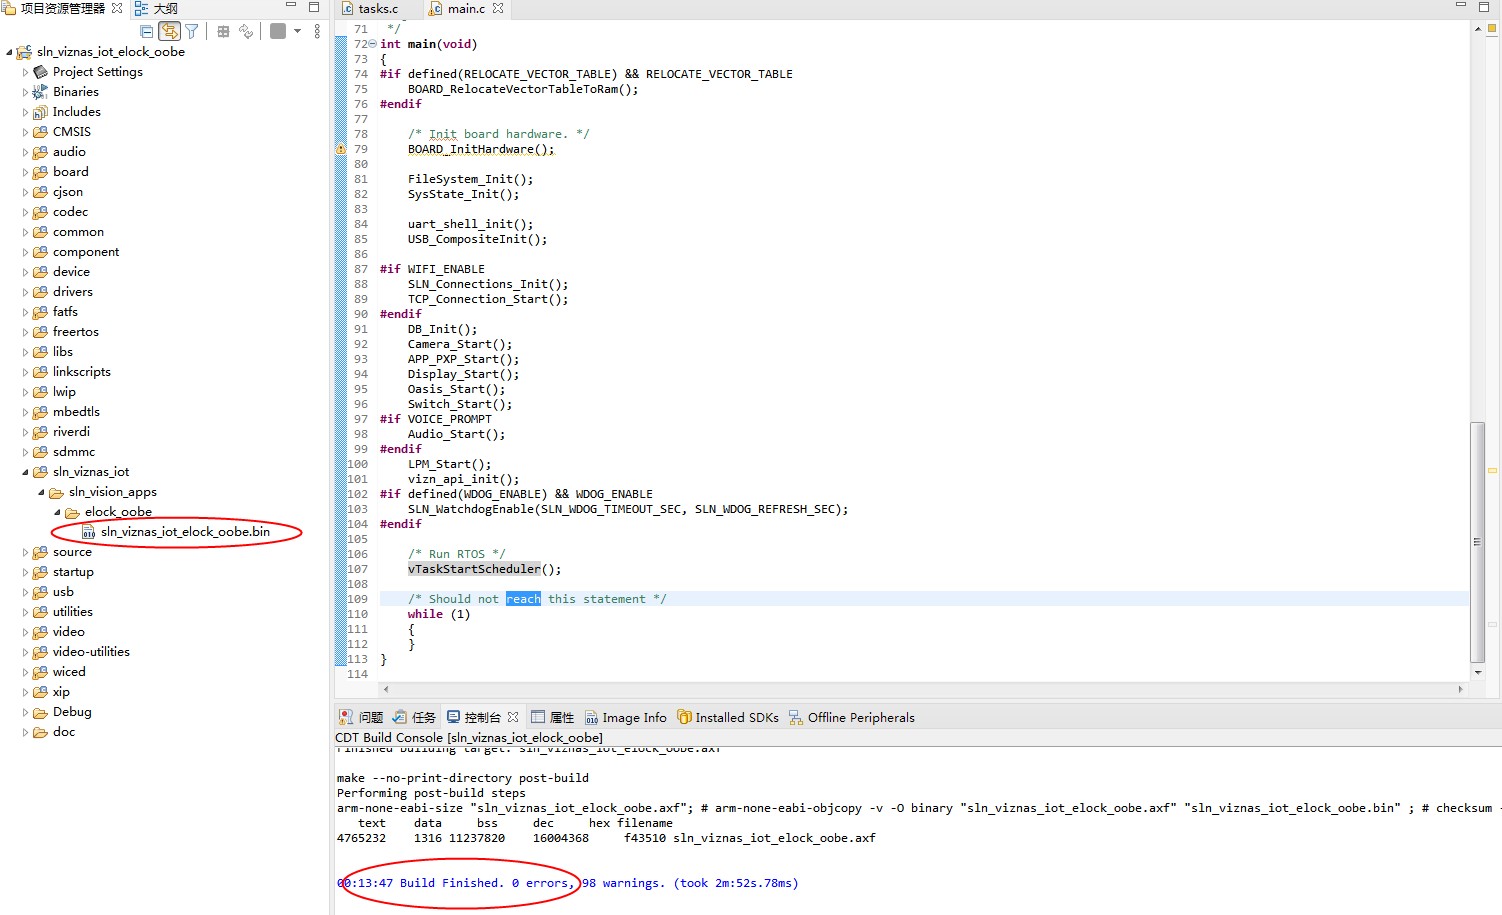Expand the Includes node
Image resolution: width=1502 pixels, height=915 pixels.
25,112
